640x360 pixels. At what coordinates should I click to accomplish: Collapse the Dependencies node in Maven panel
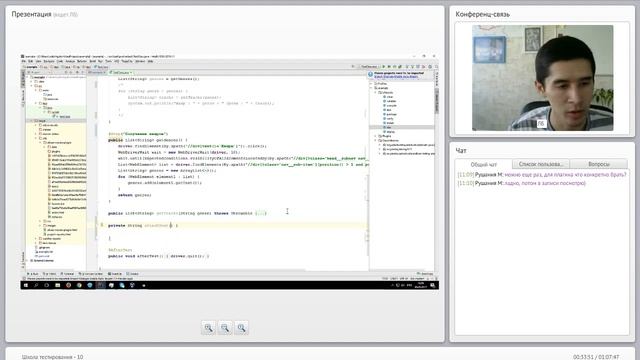pyautogui.click(x=376, y=140)
